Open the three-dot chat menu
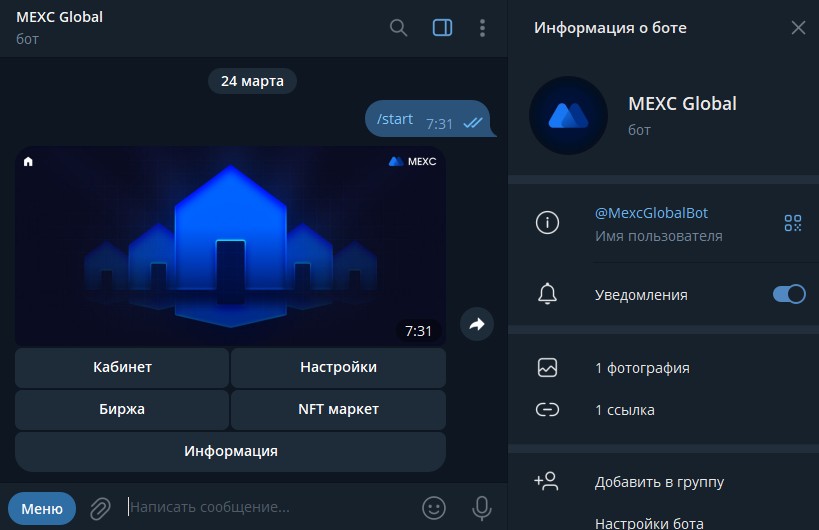Viewport: 819px width, 530px height. point(482,28)
